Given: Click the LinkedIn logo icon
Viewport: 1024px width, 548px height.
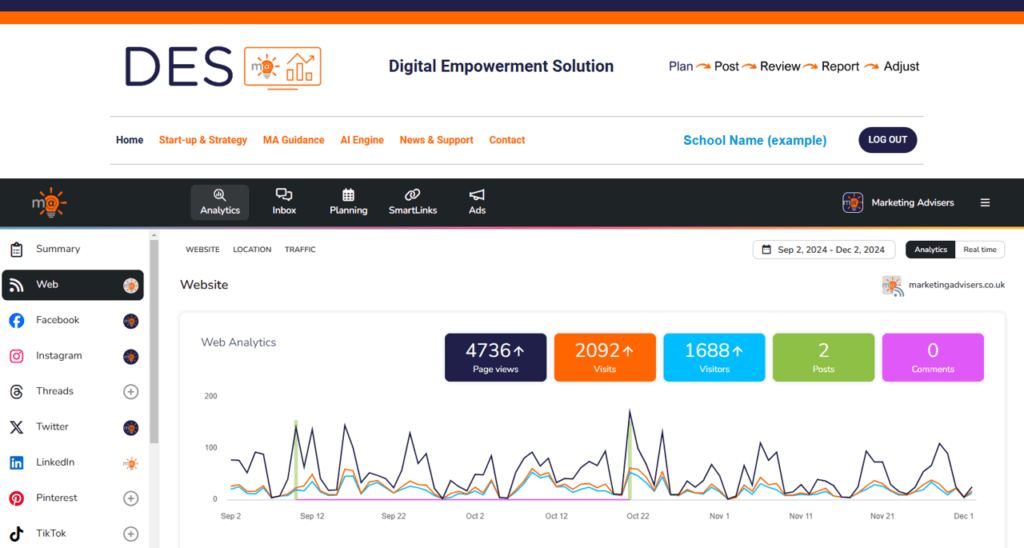Looking at the screenshot, I should click(x=16, y=462).
